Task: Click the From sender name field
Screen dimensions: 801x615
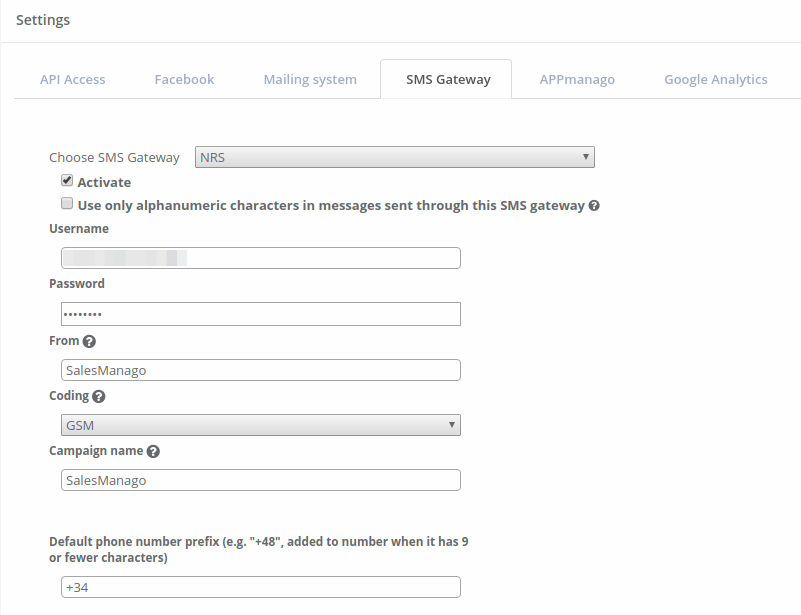Action: [x=260, y=370]
